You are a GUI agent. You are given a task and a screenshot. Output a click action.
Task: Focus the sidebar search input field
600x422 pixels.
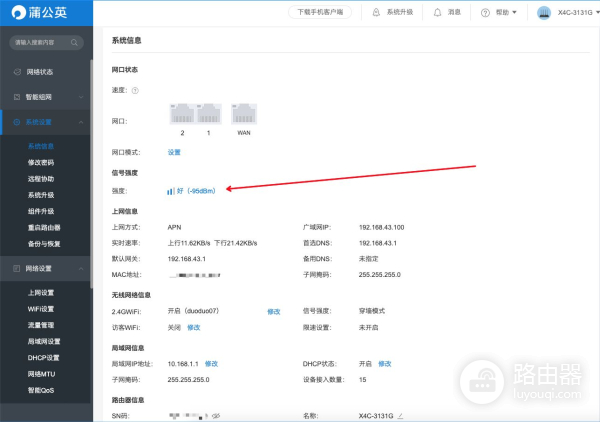46,42
